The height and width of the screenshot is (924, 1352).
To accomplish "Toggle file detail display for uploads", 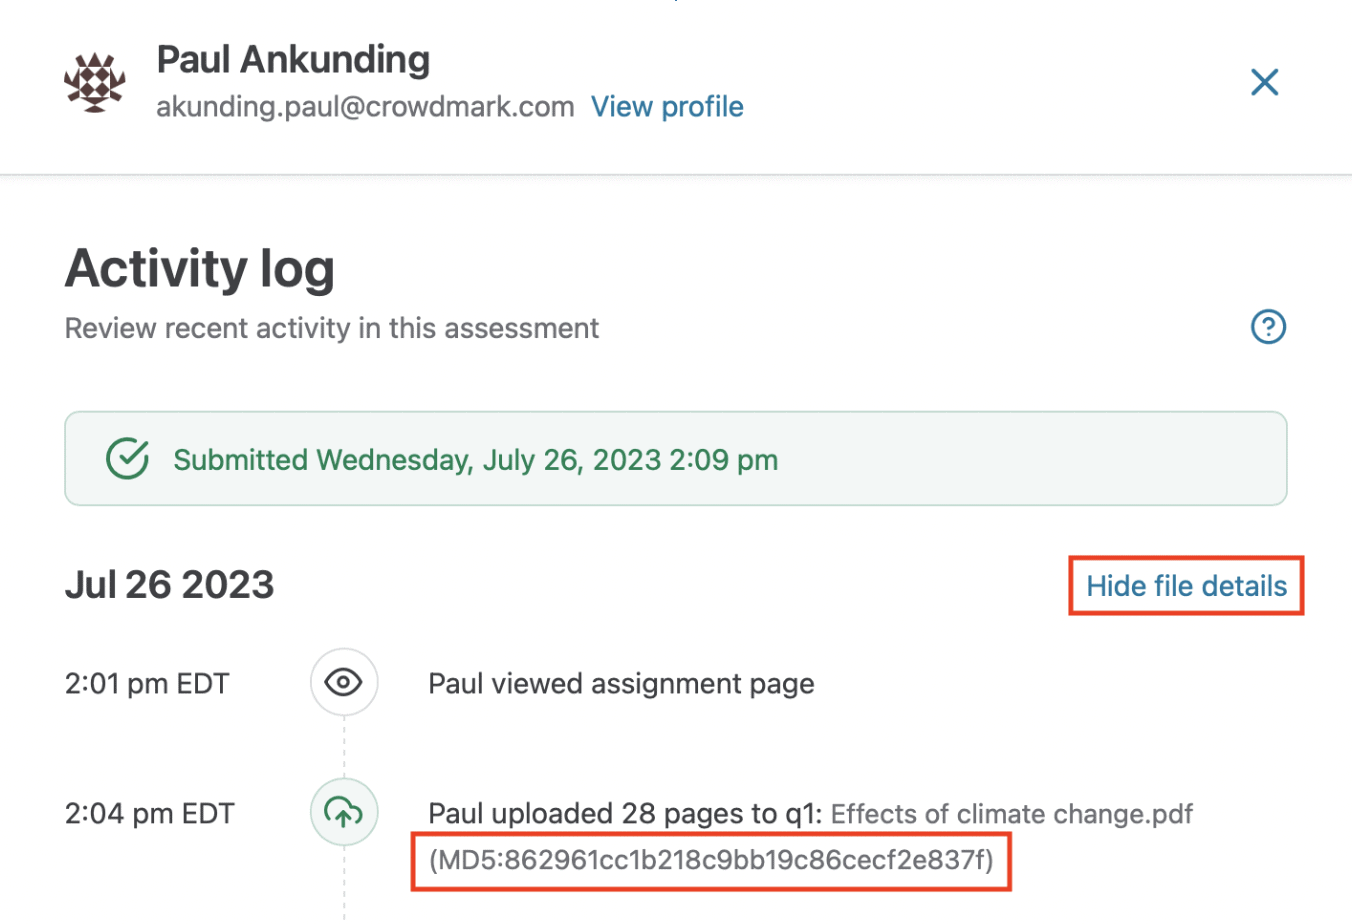I will click(x=1185, y=586).
